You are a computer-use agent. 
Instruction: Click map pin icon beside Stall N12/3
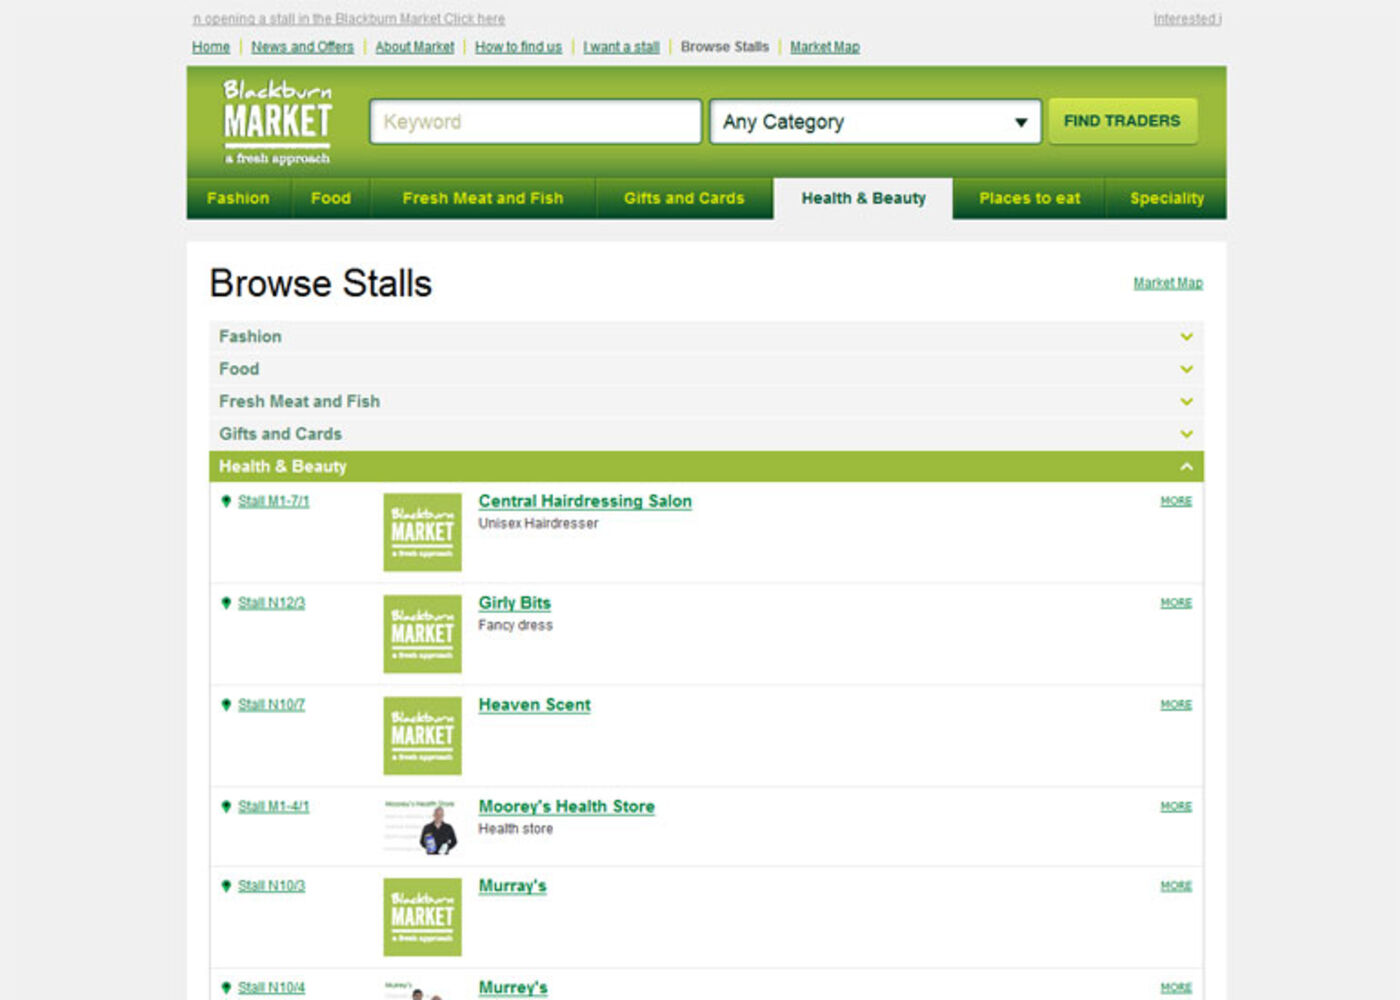(226, 603)
